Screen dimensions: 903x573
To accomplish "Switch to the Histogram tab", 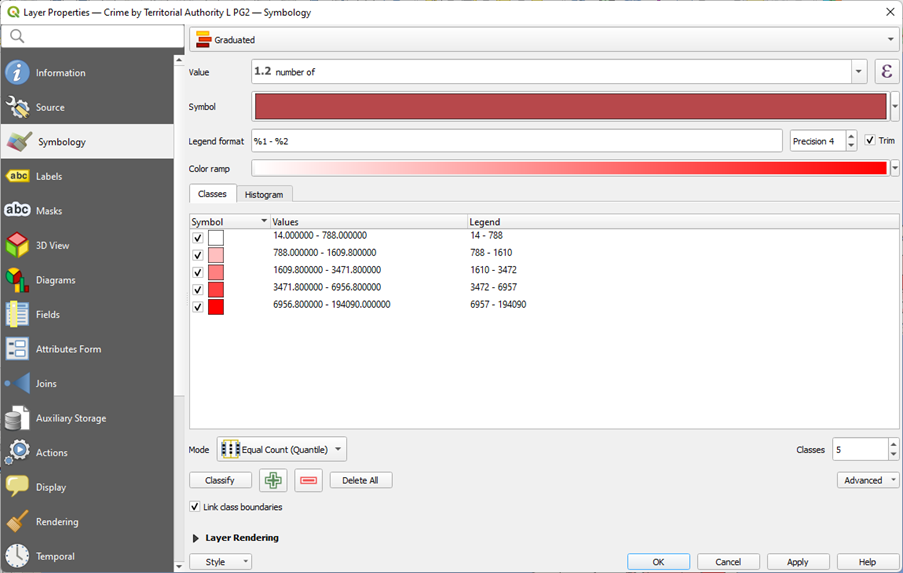I will pyautogui.click(x=264, y=195).
